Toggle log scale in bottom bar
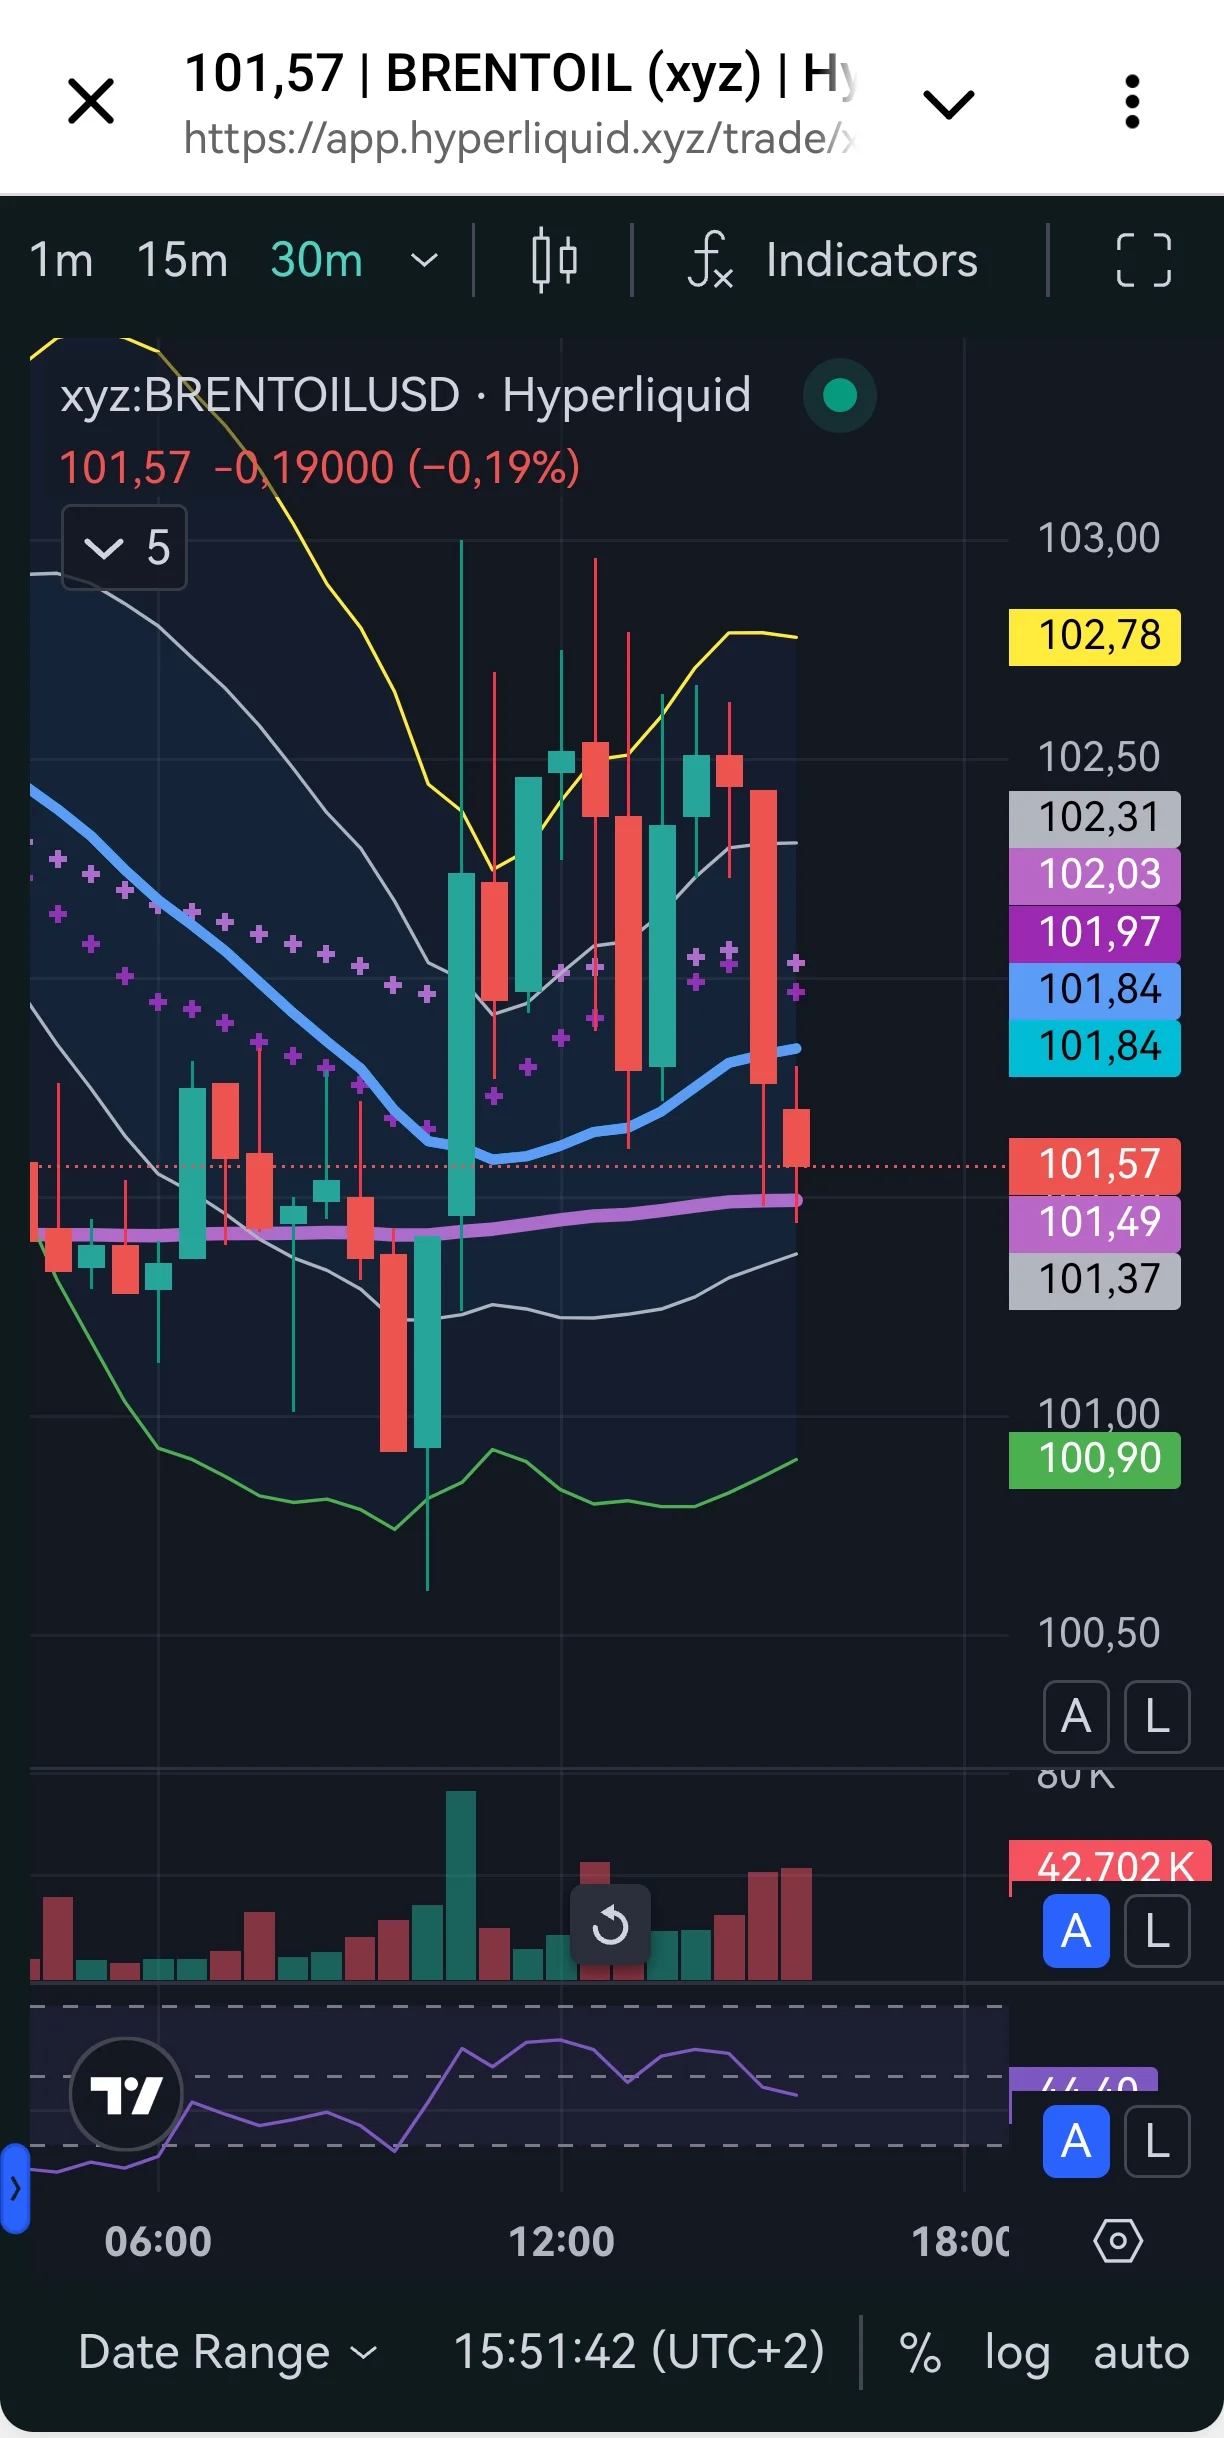Screen dimensions: 1224x2438 click(x=1017, y=2352)
